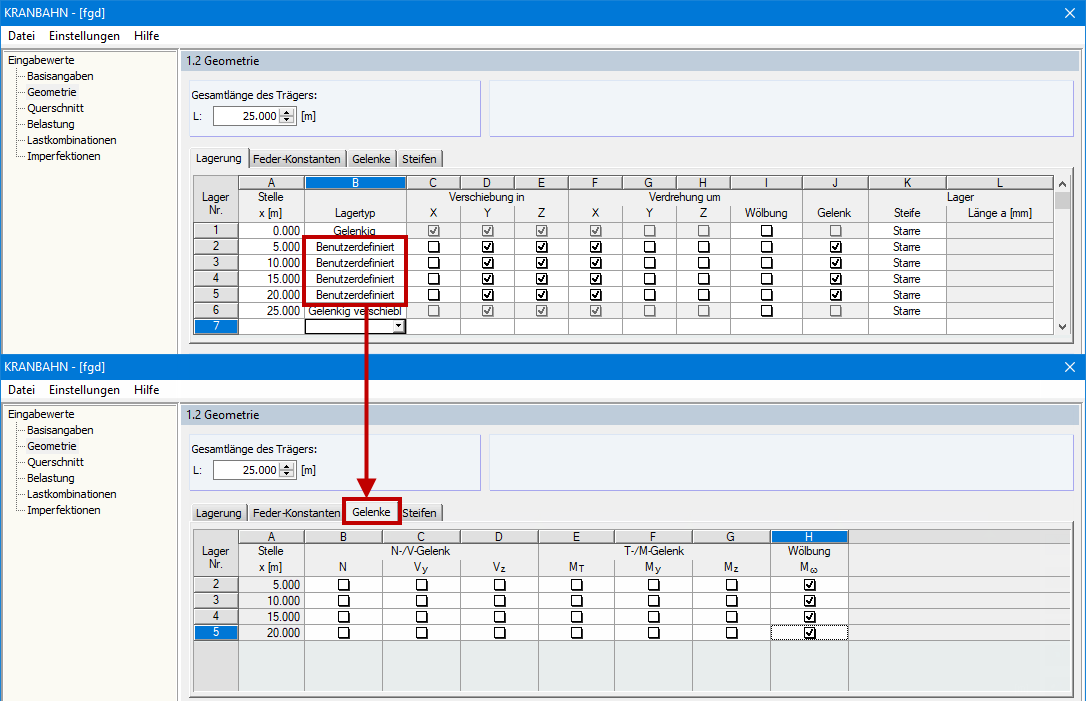Toggle My checkbox for Lager 2 in Gelenke table
1086x701 pixels.
[654, 585]
